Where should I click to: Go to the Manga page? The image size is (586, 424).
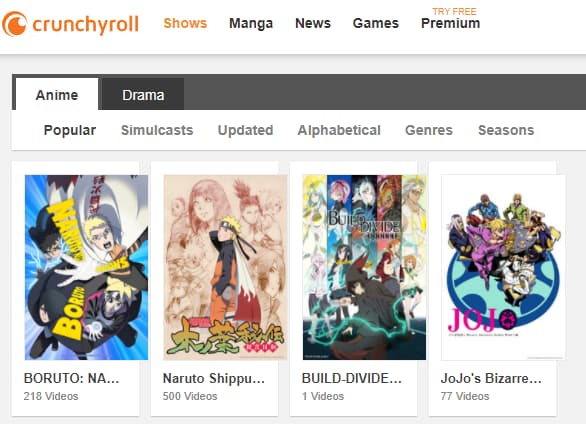(251, 24)
